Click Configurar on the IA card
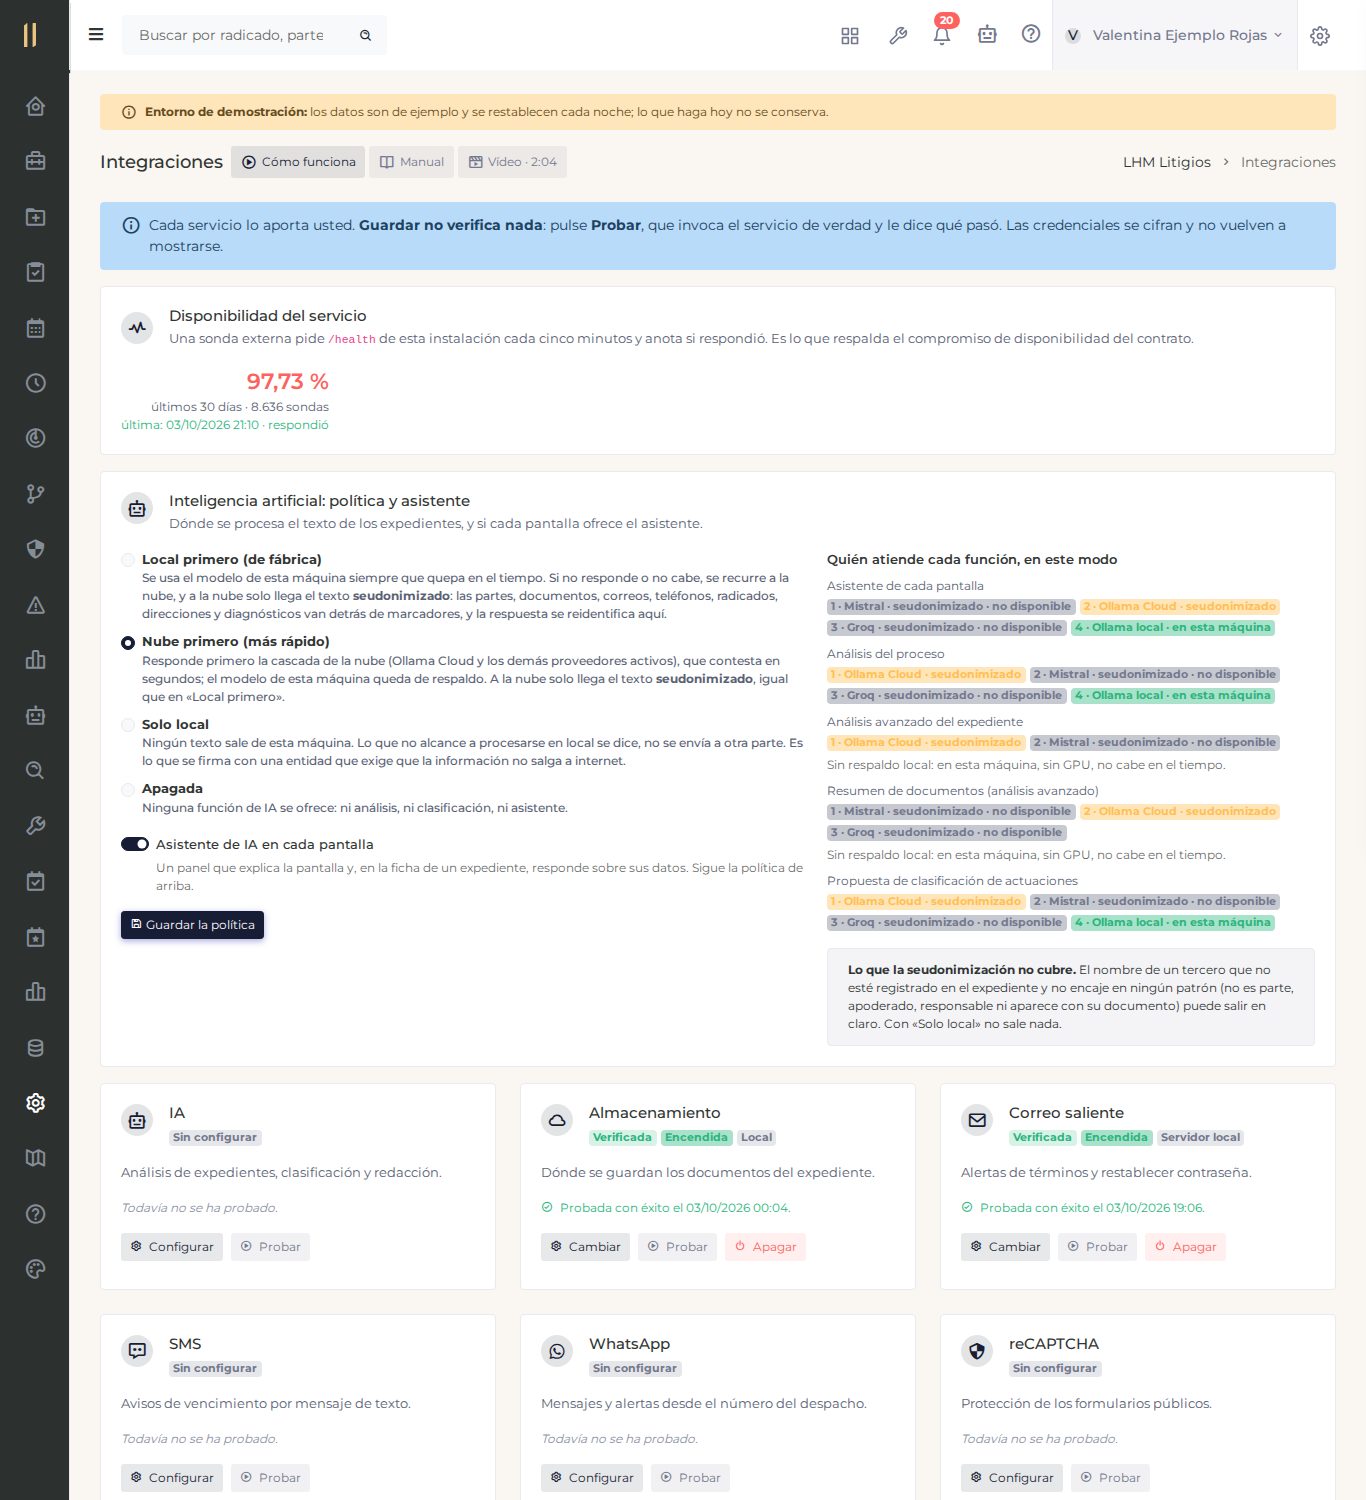This screenshot has width=1366, height=1500. 172,1247
